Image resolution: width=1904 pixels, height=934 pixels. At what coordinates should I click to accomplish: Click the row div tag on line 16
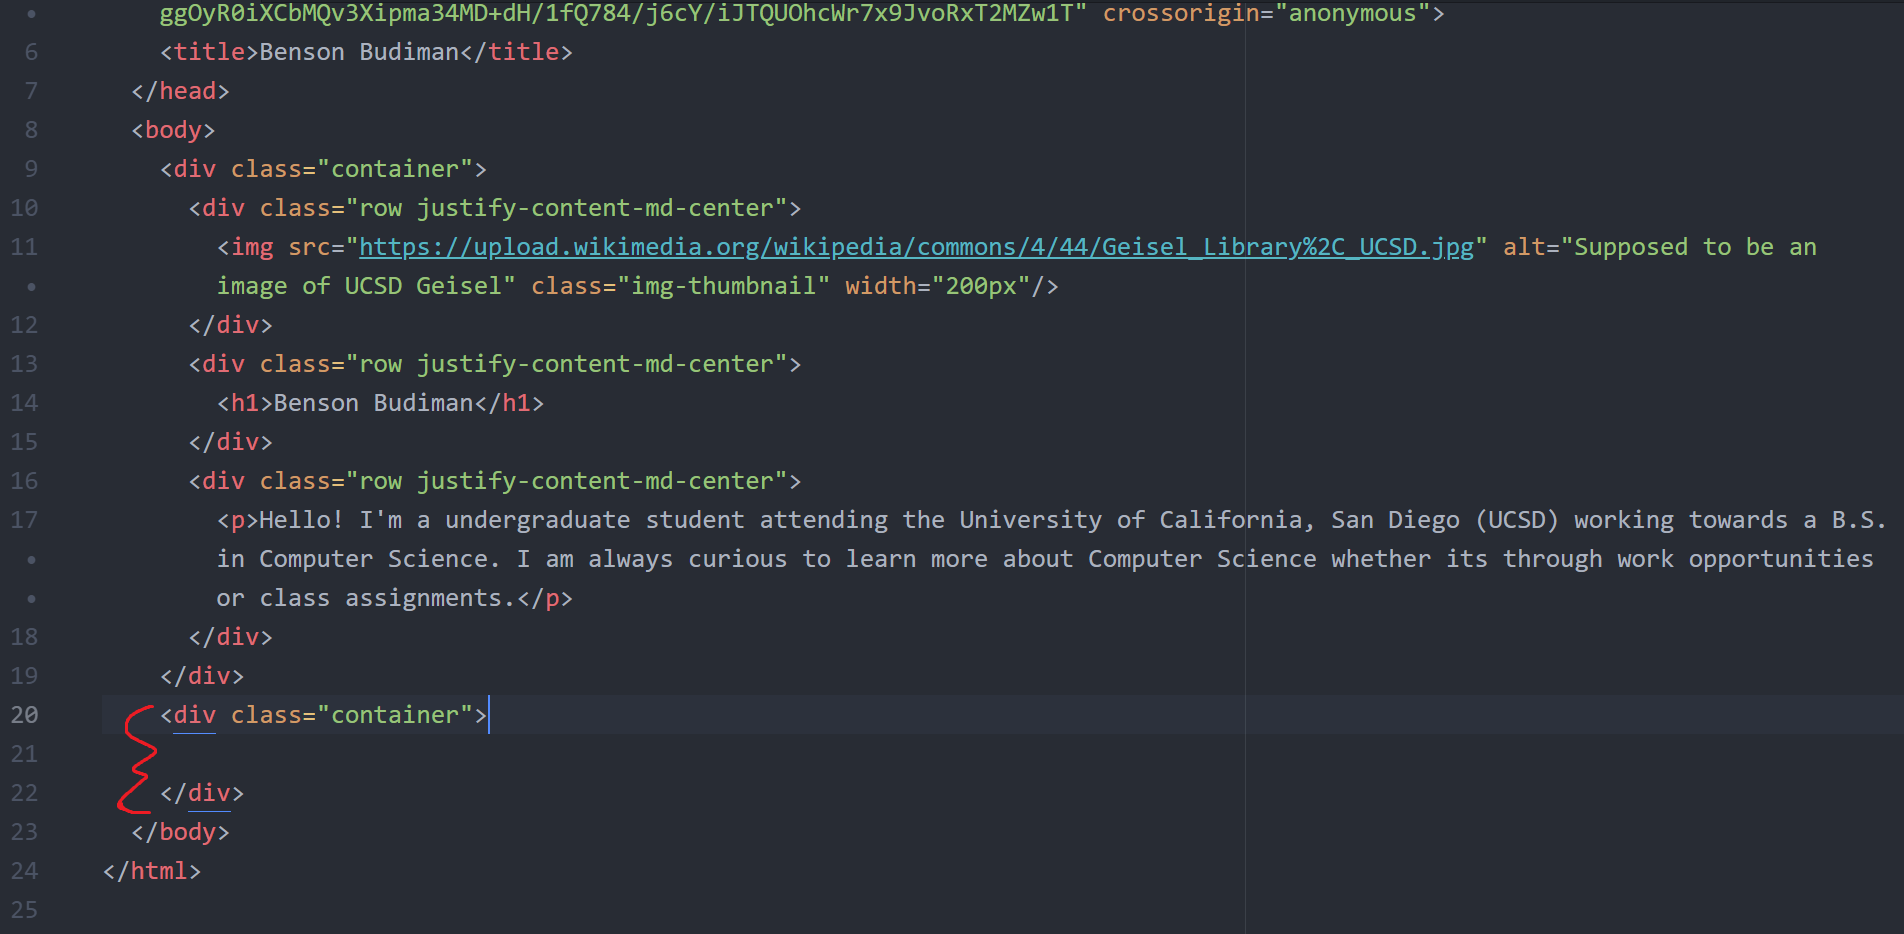(x=495, y=481)
